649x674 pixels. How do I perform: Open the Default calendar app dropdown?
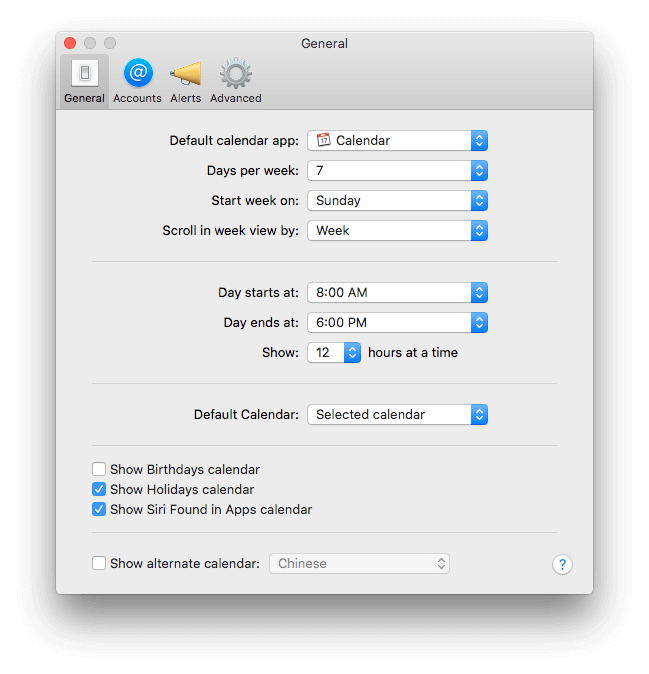point(398,141)
